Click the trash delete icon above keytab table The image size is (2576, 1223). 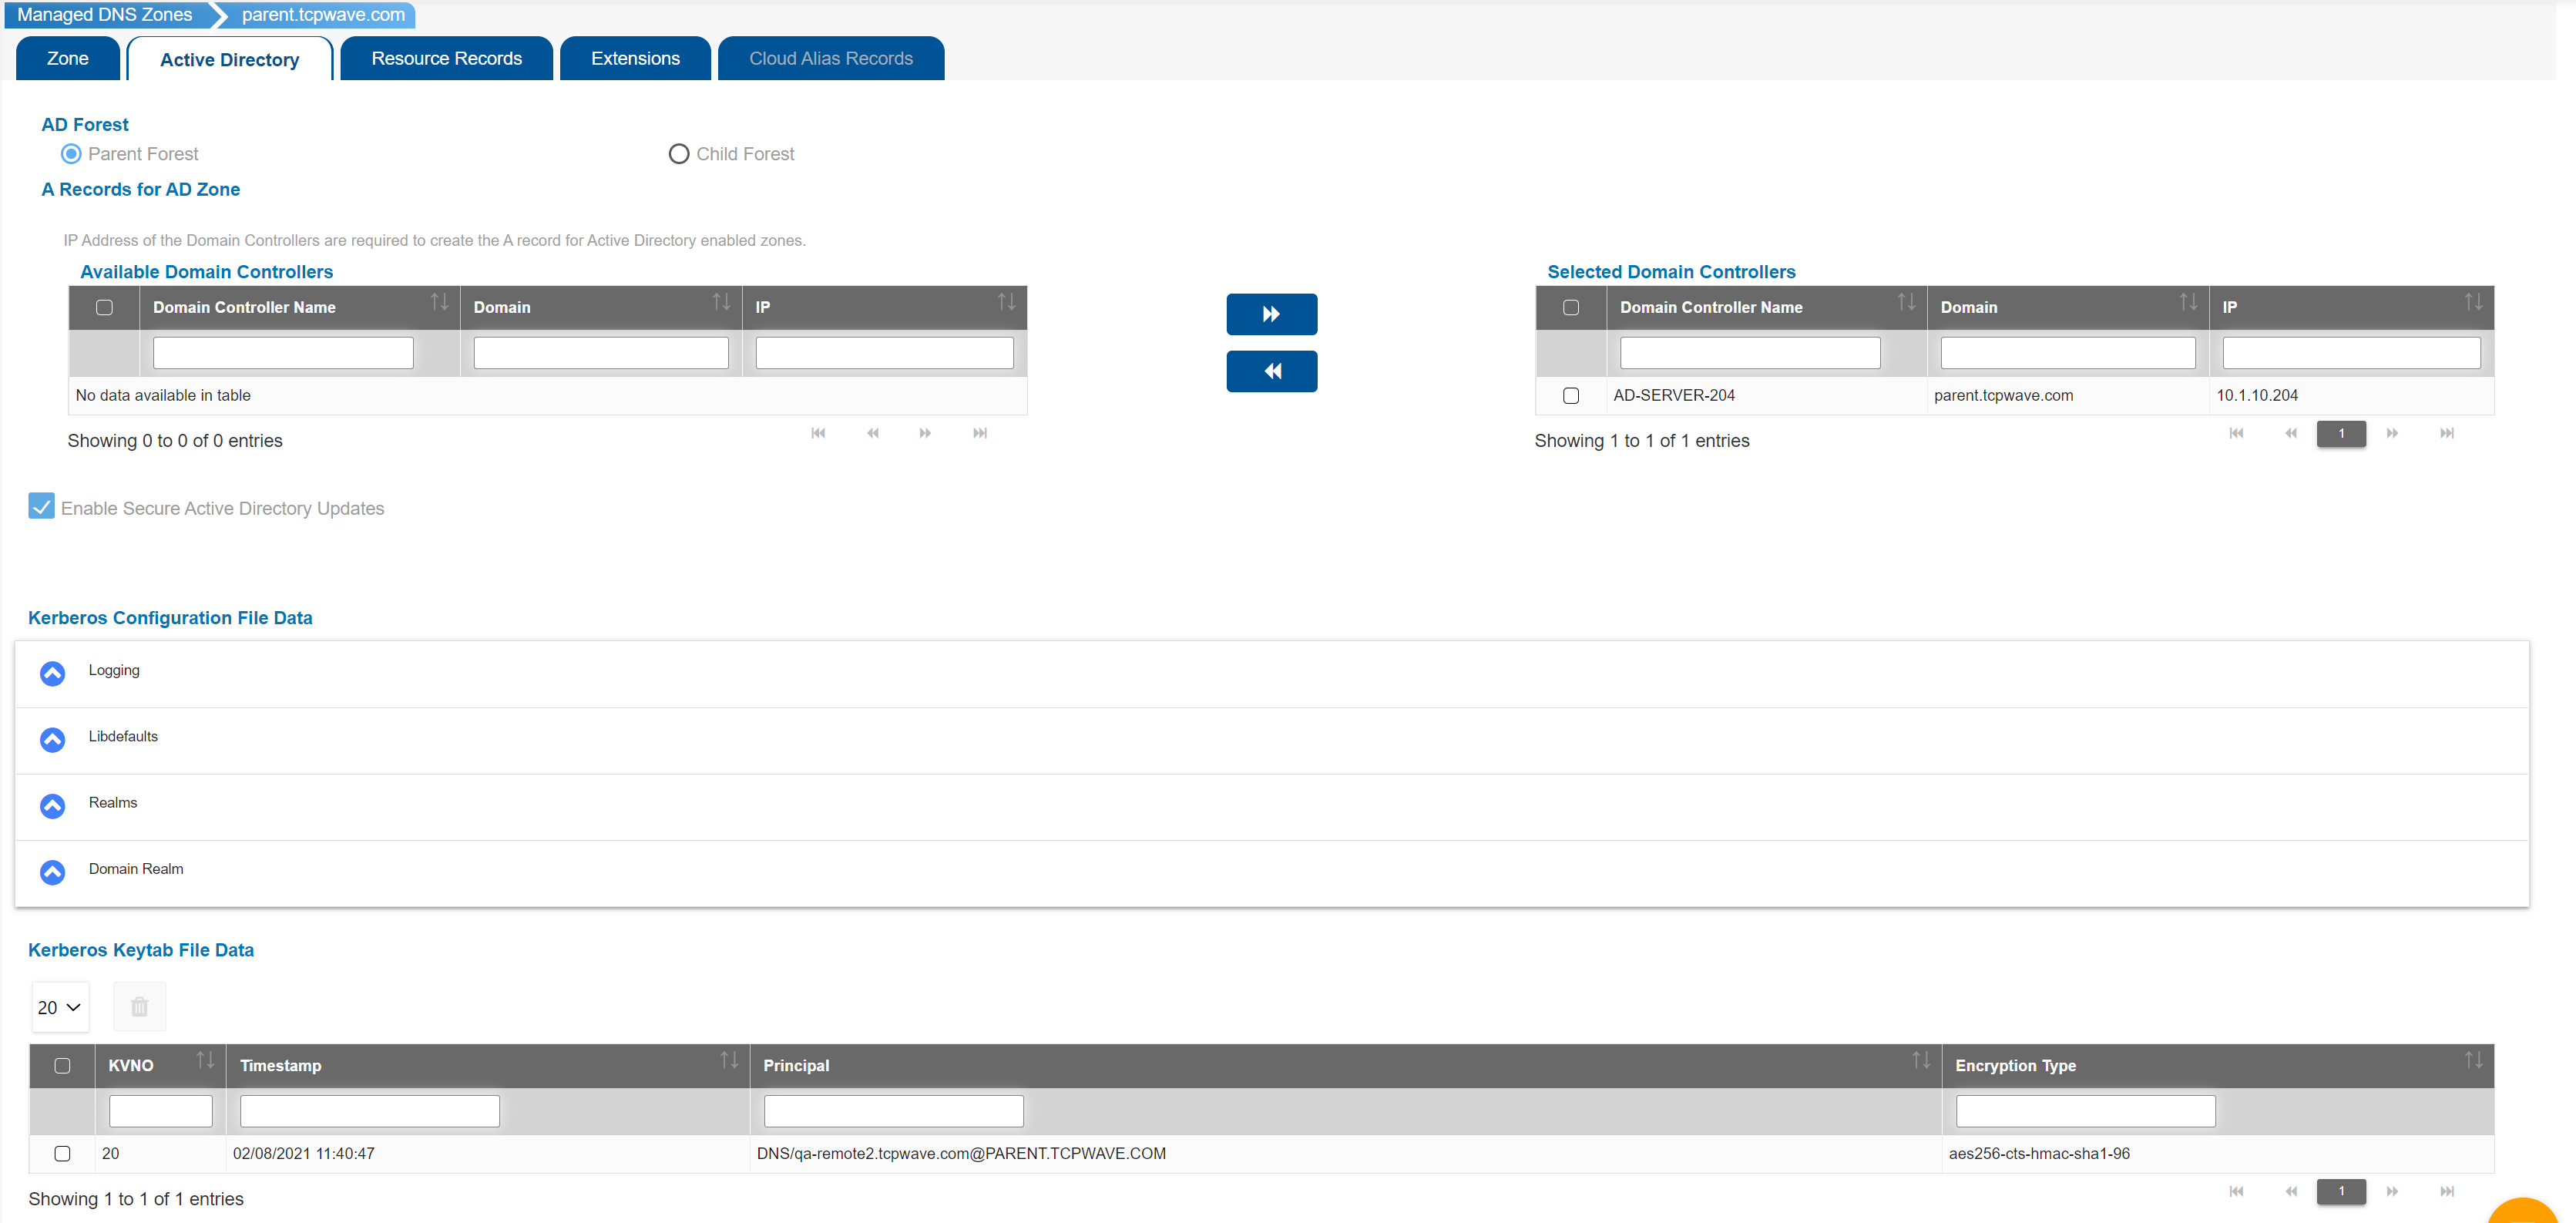pyautogui.click(x=139, y=1006)
